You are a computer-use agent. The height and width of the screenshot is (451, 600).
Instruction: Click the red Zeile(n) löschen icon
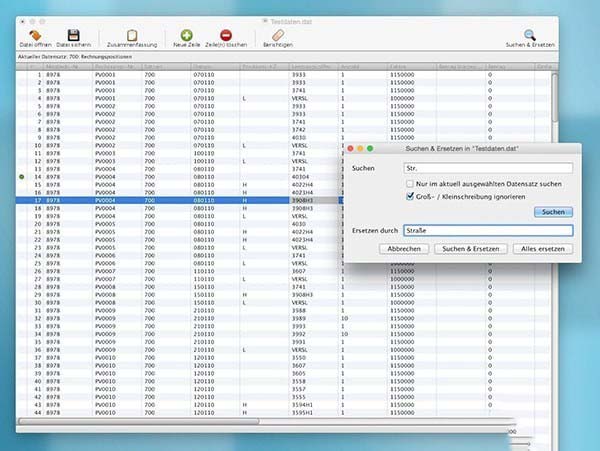click(226, 35)
